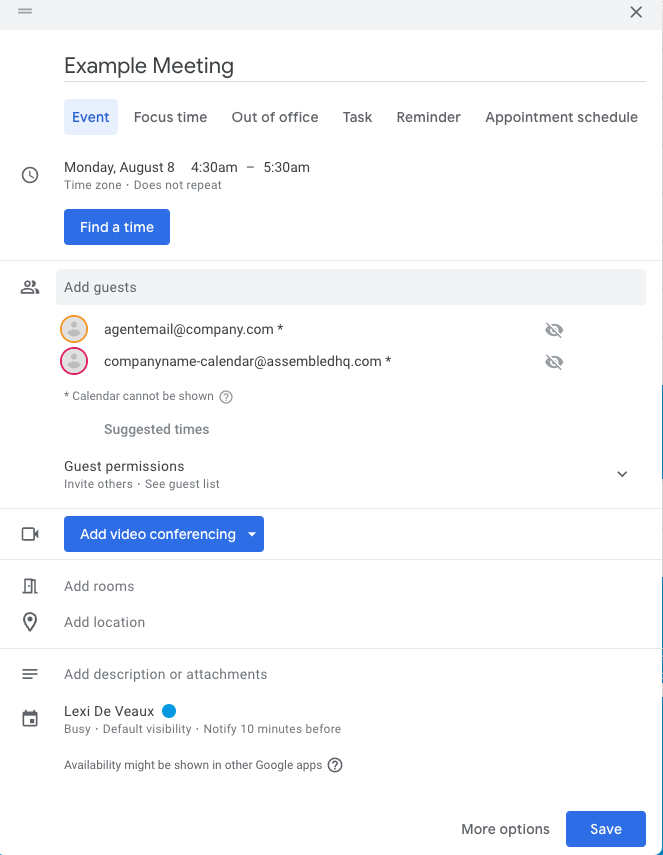Screen dimensions: 663x855
Task: Open the Add video conferencing dropdown arrow
Action: (252, 534)
